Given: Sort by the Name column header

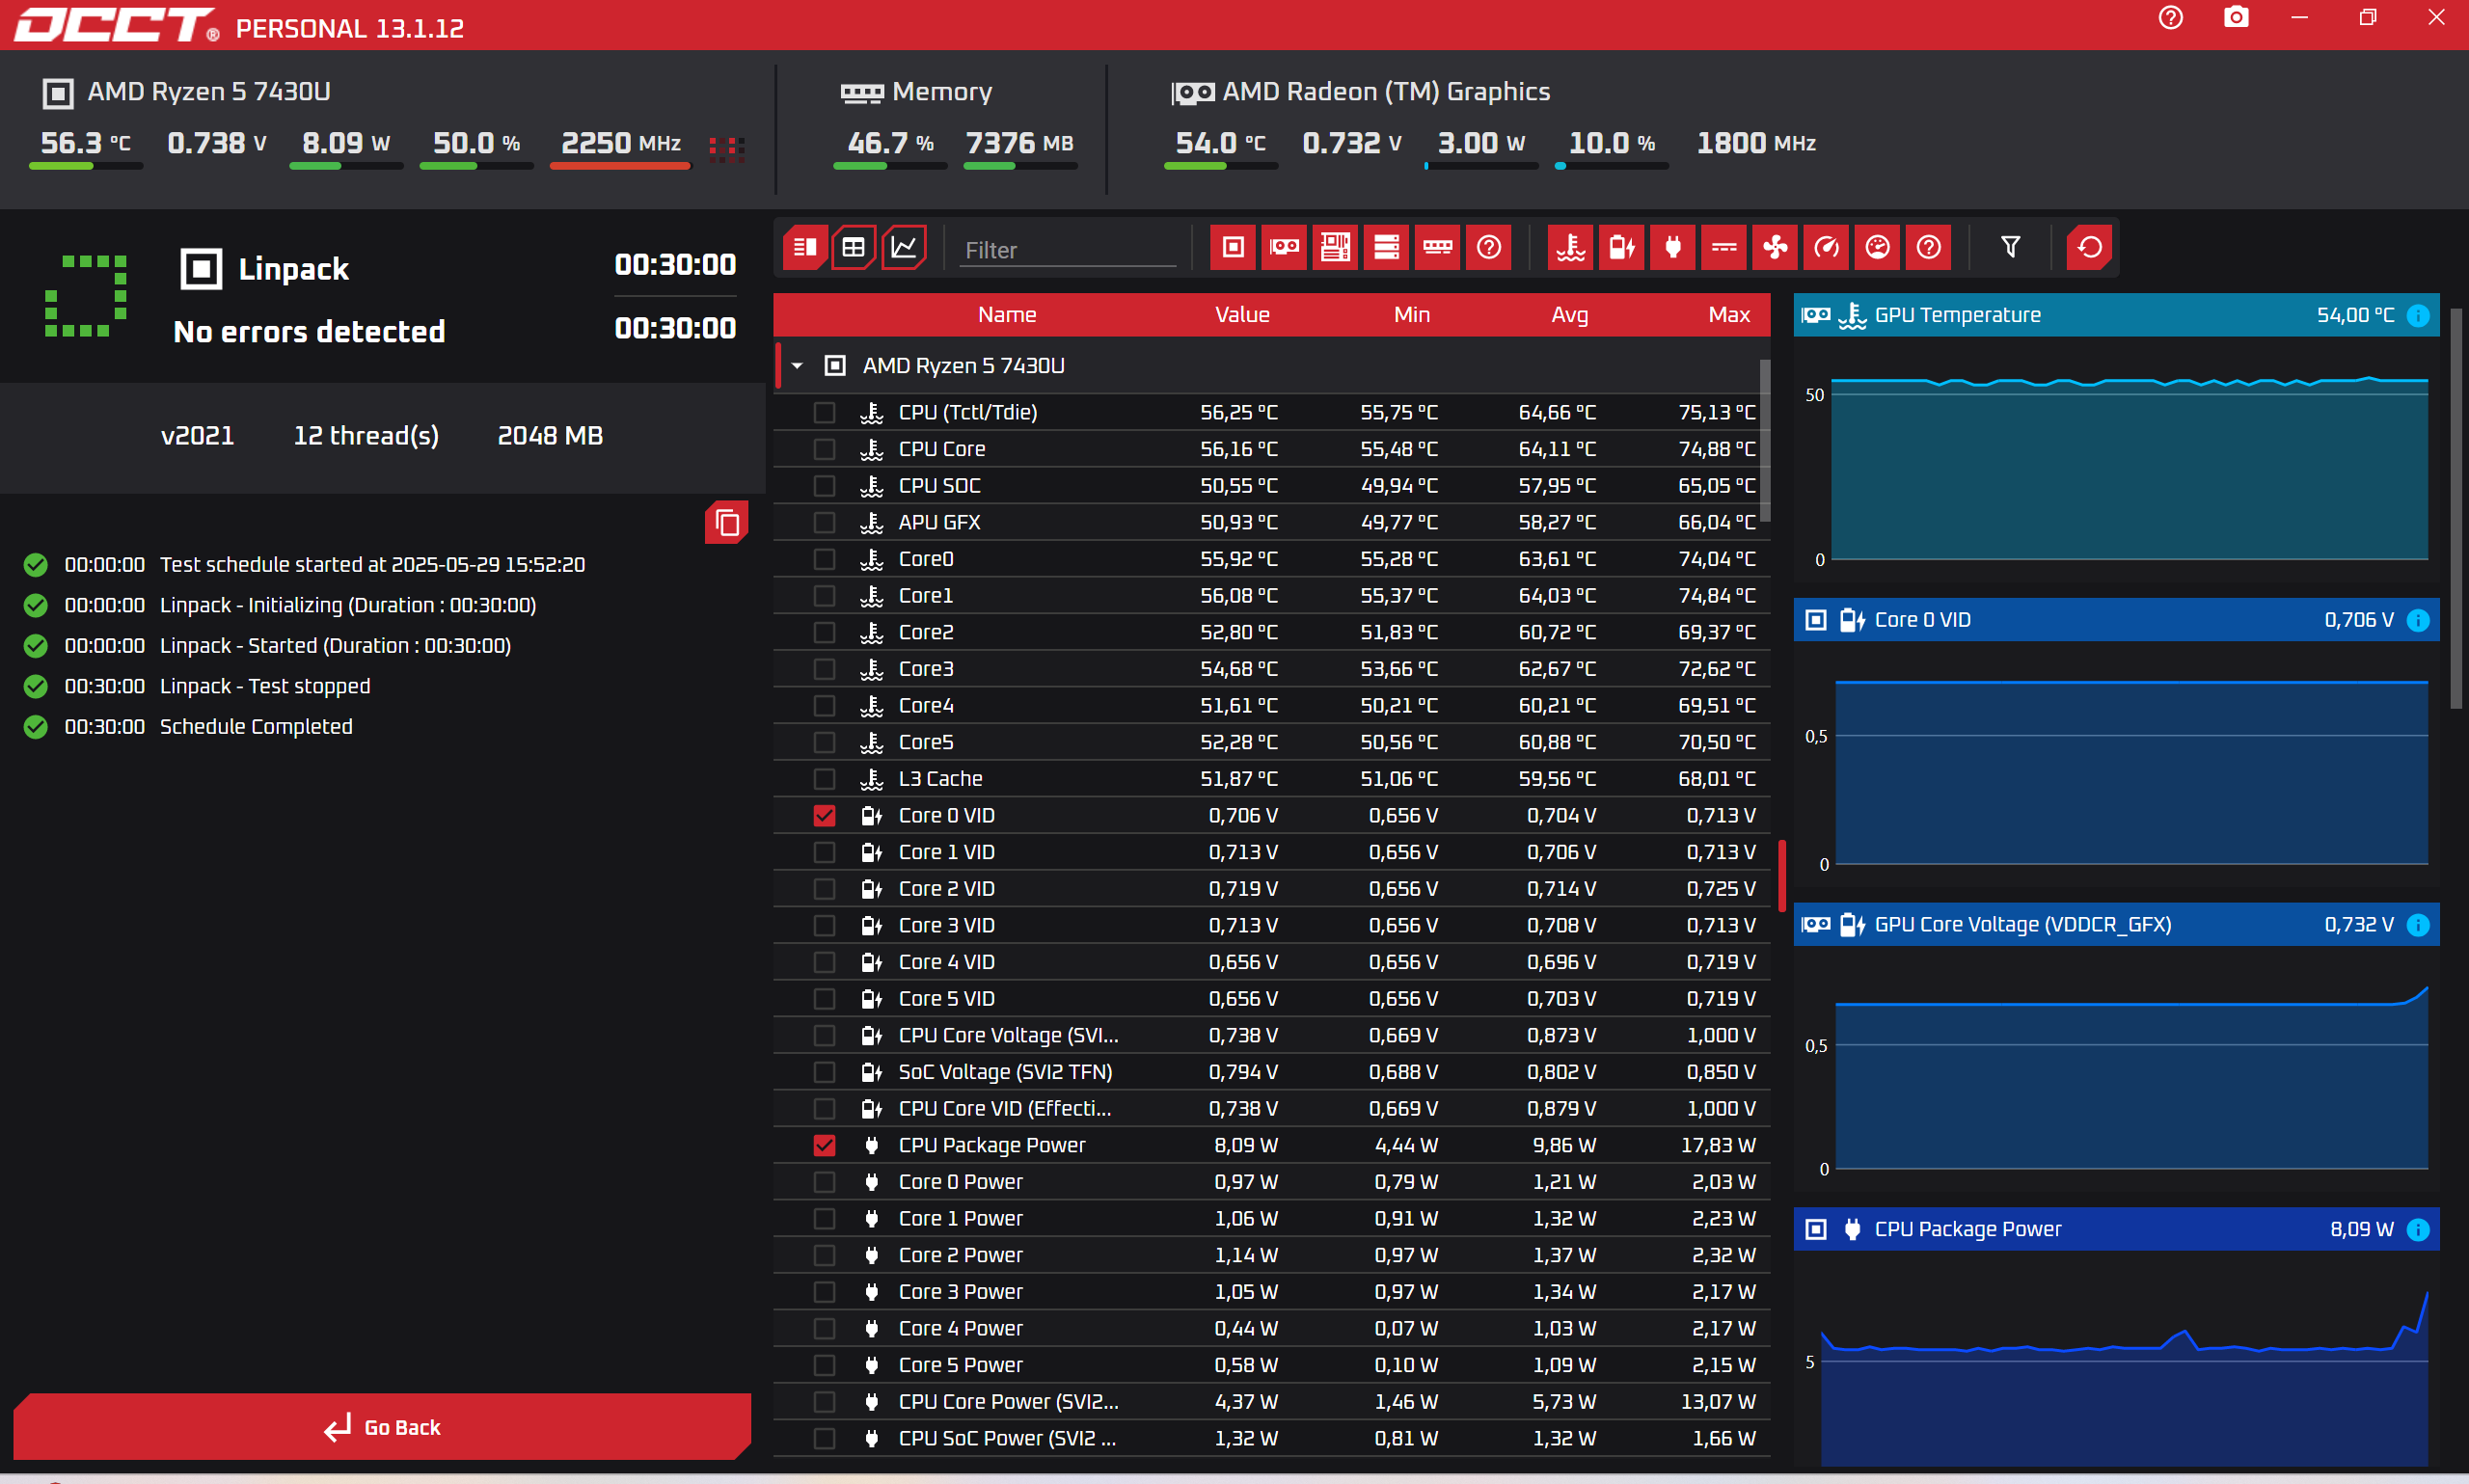Looking at the screenshot, I should pyautogui.click(x=1007, y=314).
